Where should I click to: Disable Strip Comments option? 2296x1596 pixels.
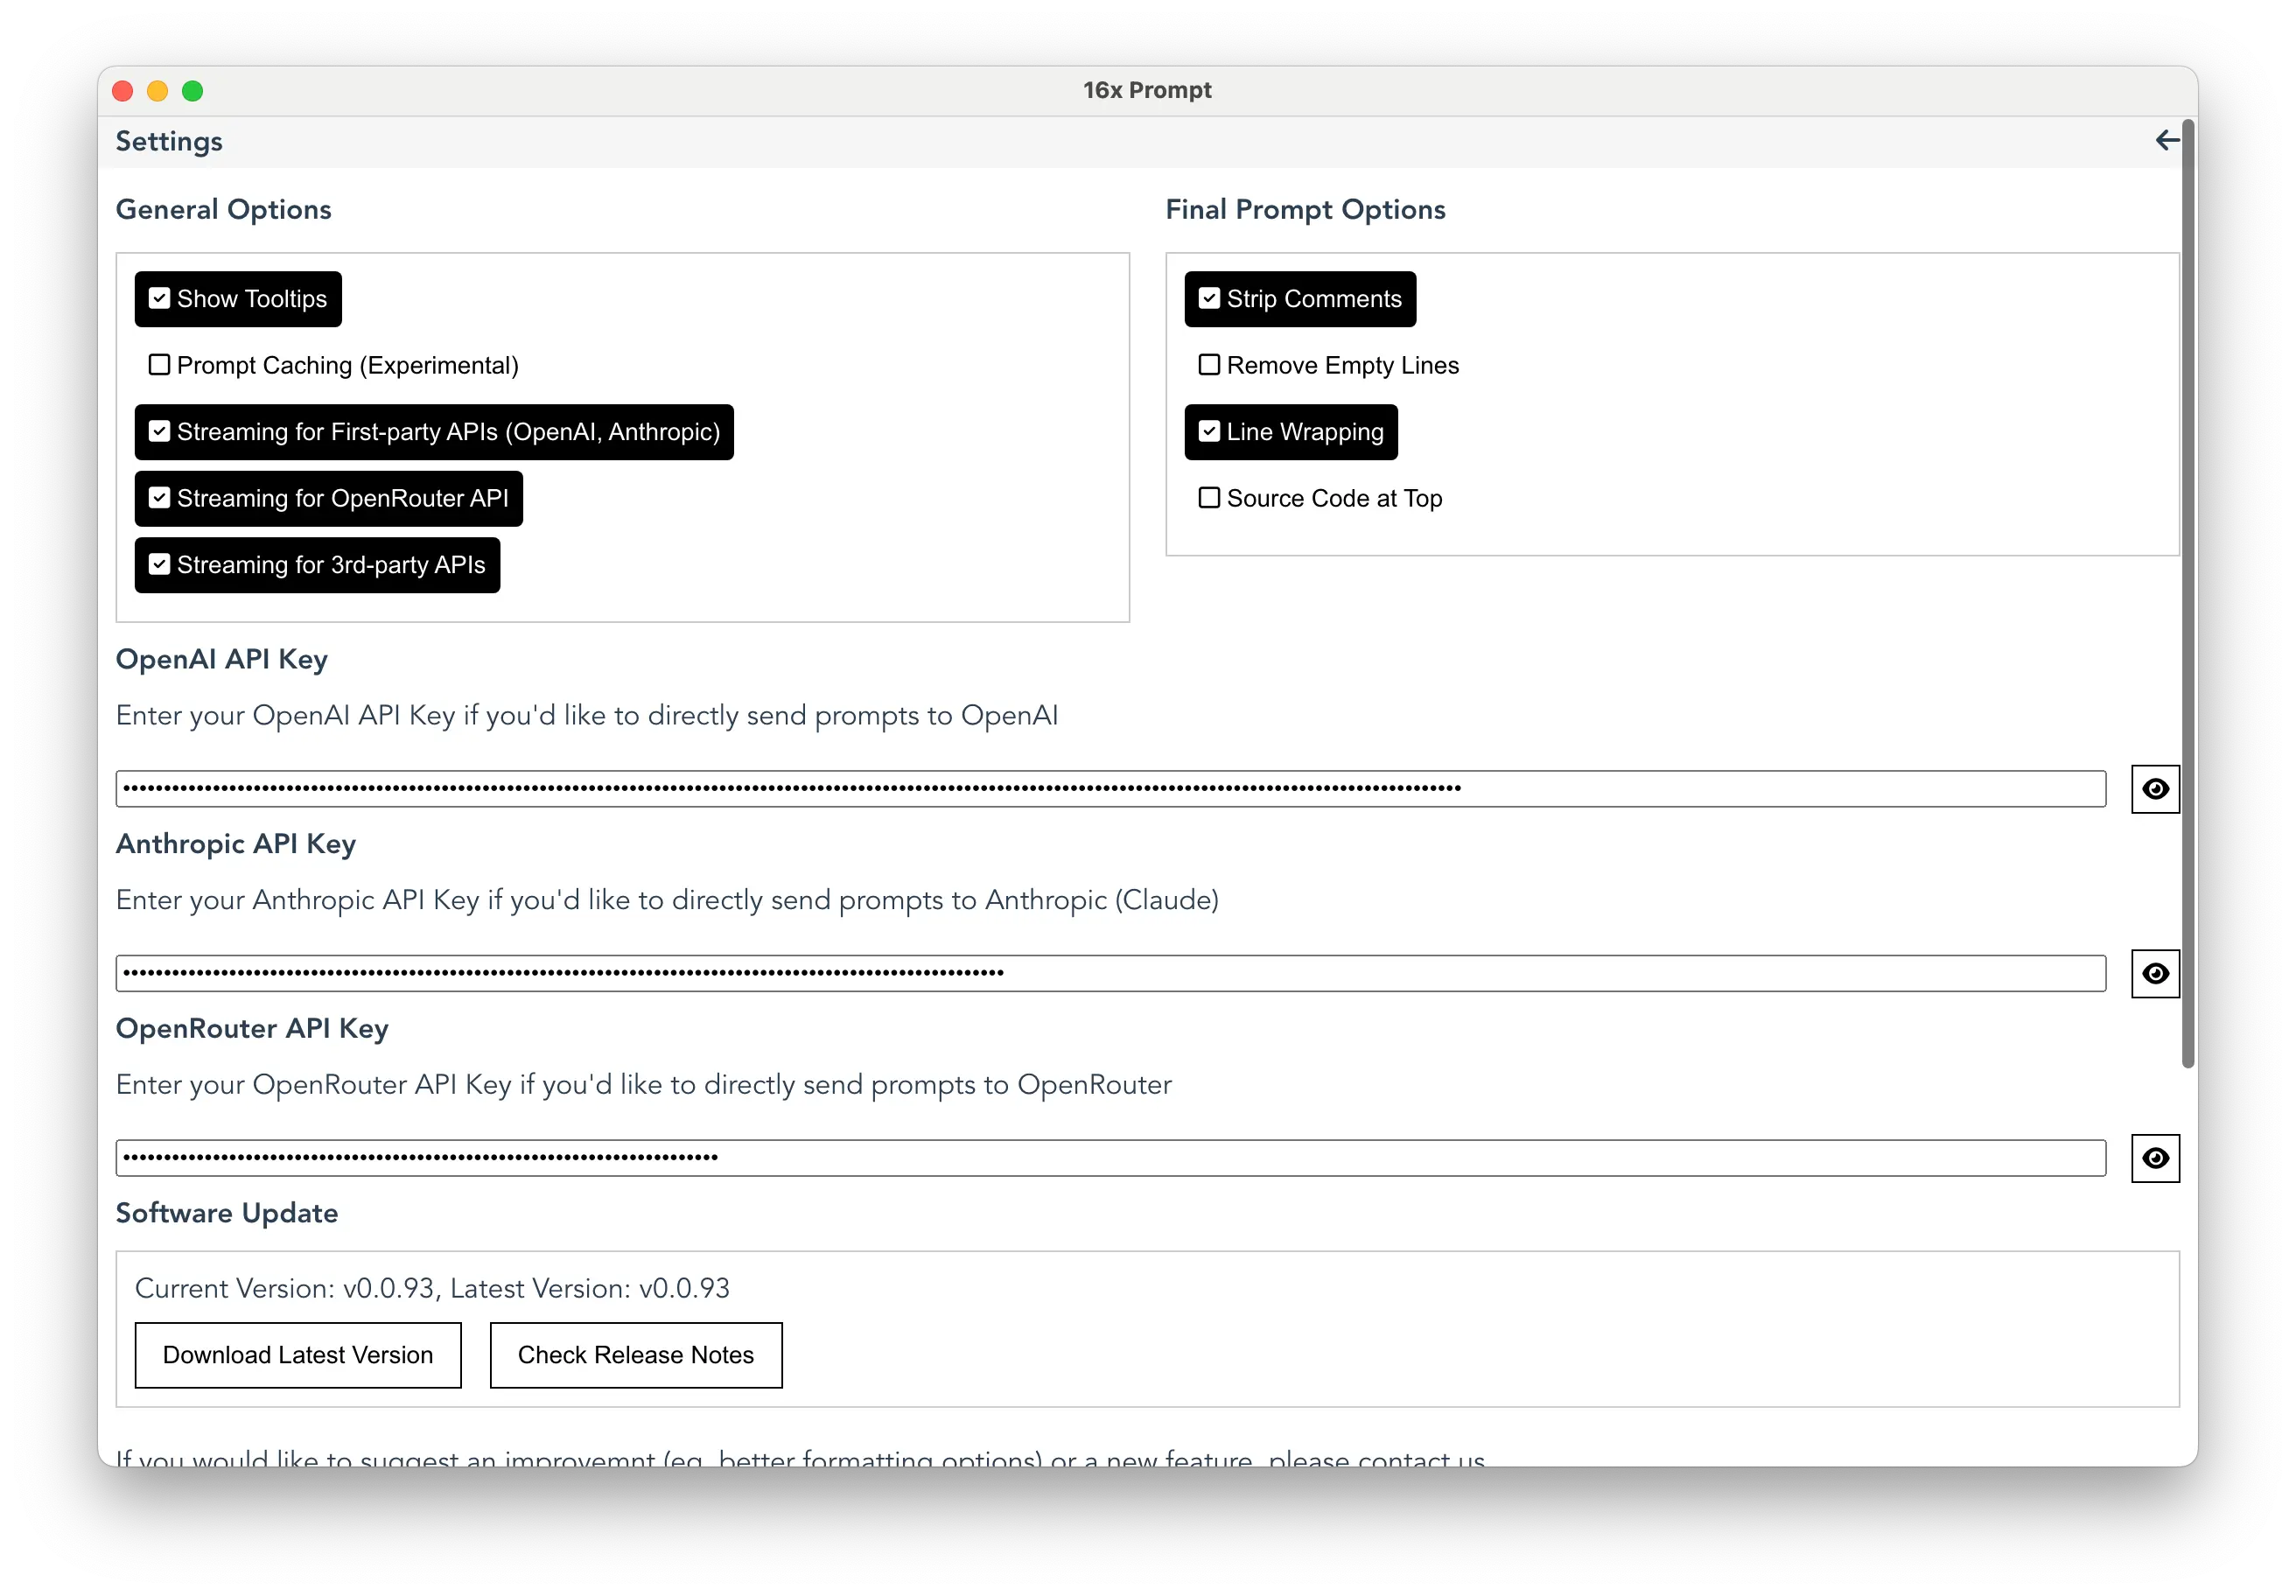(1209, 298)
